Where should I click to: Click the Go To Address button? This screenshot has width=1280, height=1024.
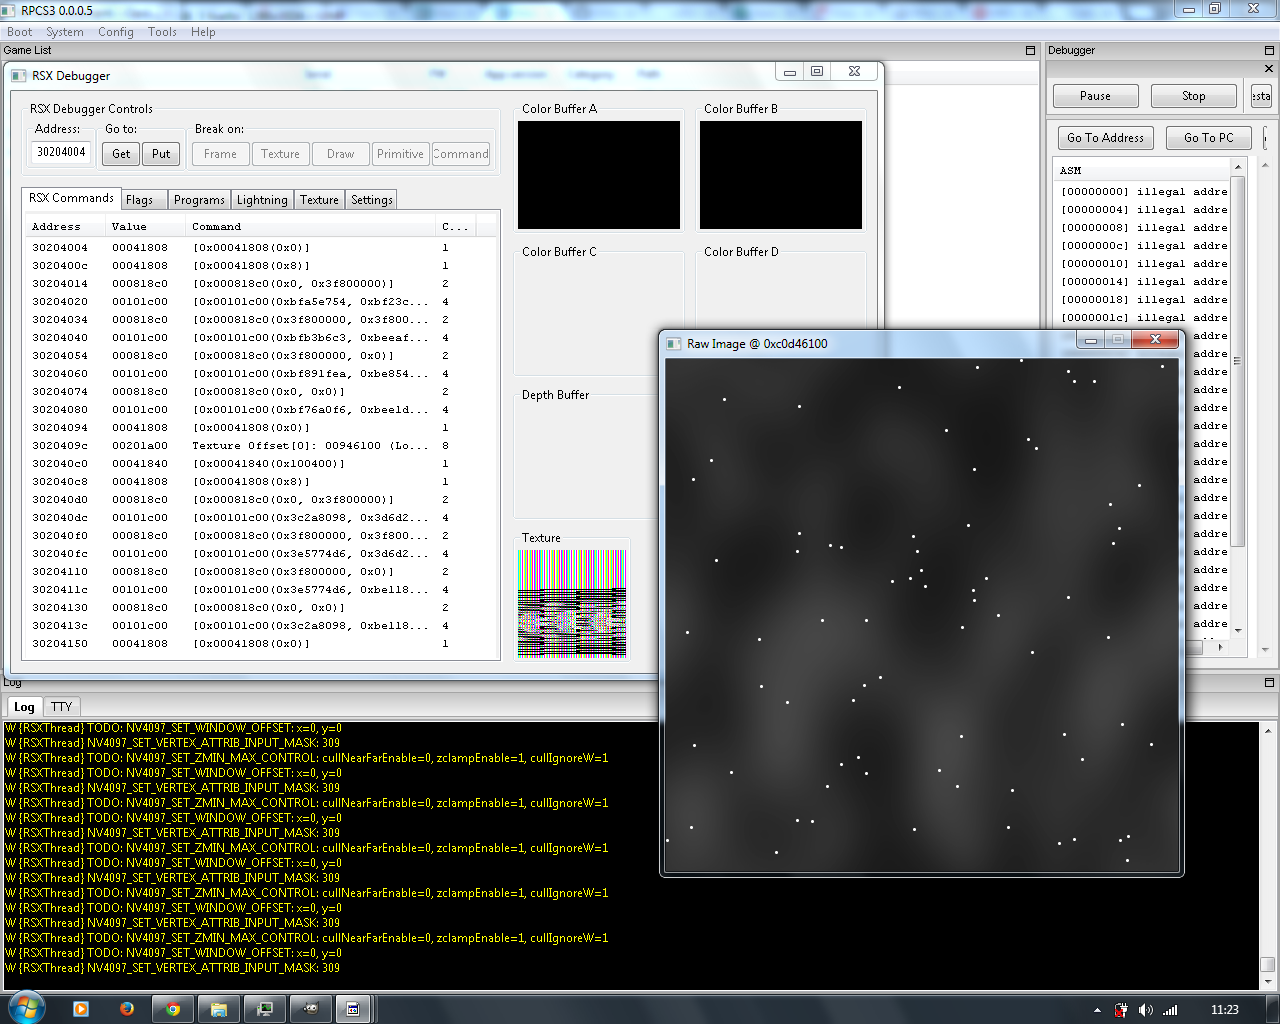click(x=1105, y=138)
